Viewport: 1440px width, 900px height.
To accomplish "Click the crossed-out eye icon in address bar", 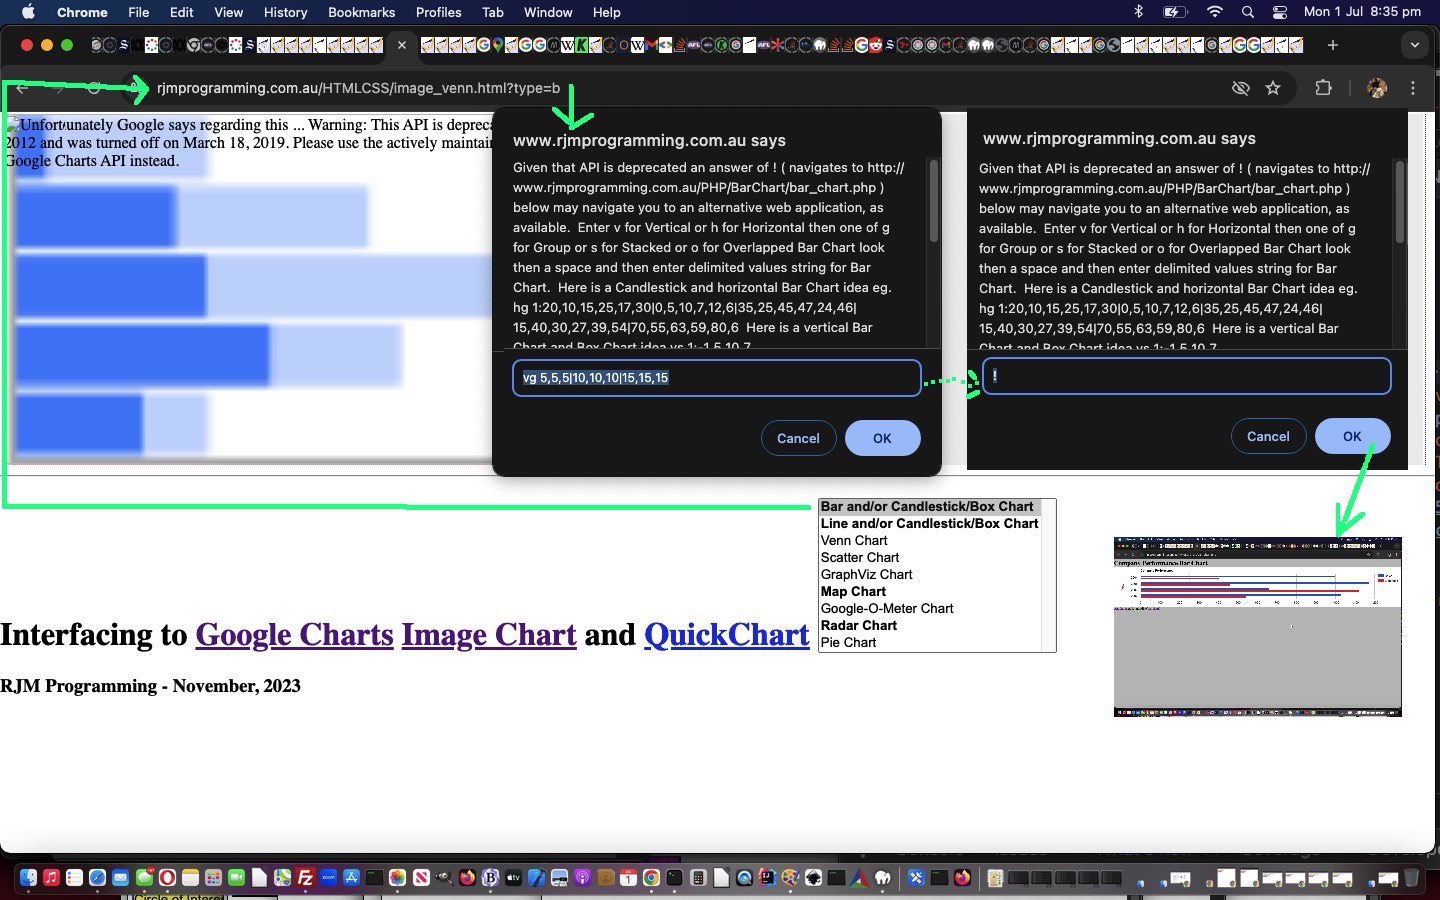I will click(x=1241, y=88).
